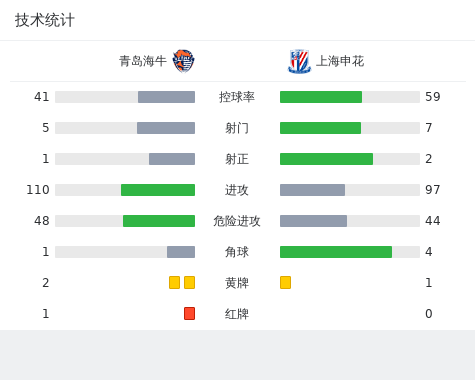Click Shanghai's green shots bar showing 7
The image size is (475, 380).
click(x=320, y=128)
